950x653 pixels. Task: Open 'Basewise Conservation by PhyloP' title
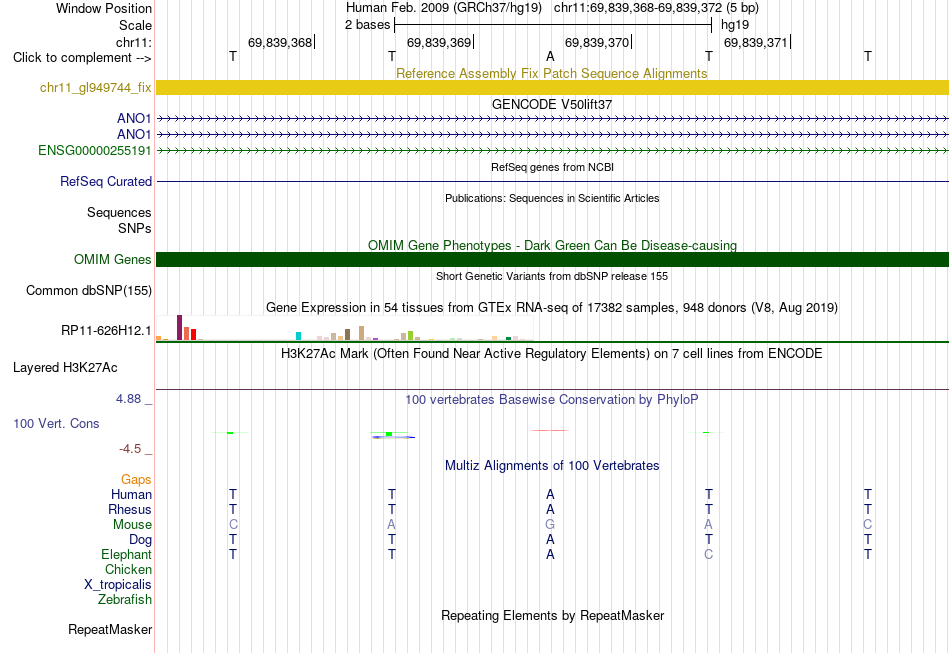552,400
